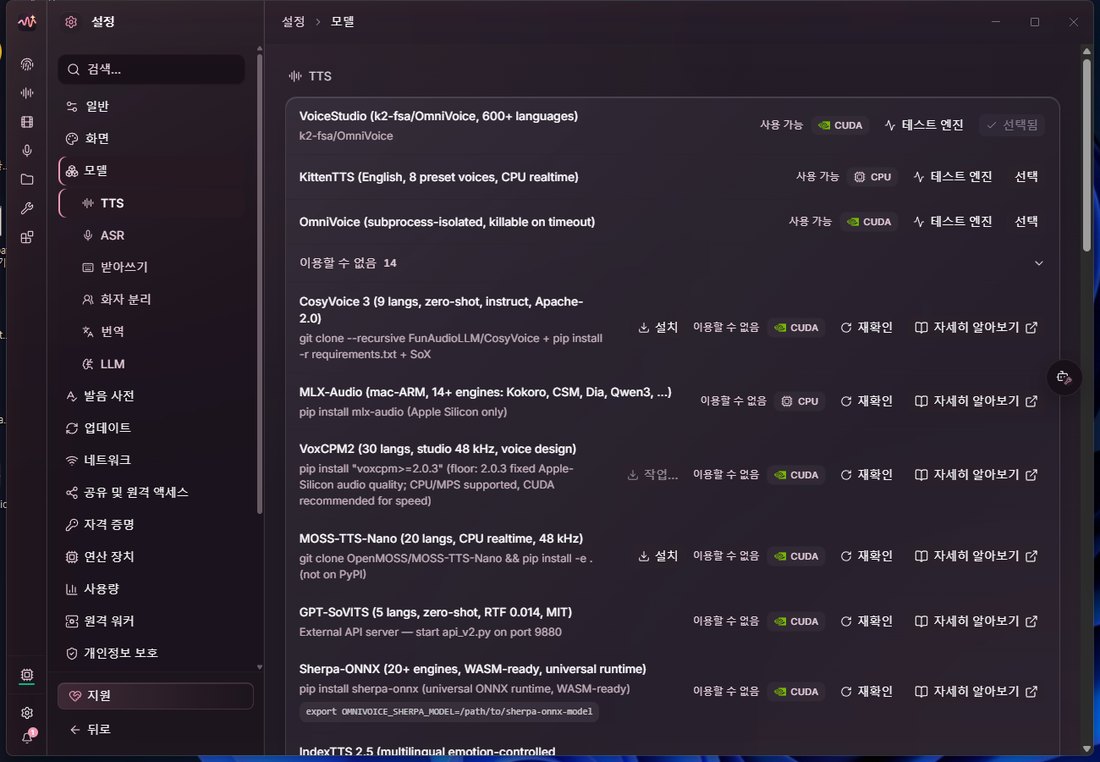1100x762 pixels.
Task: Focus the 검색... settings search field
Action: pos(152,69)
